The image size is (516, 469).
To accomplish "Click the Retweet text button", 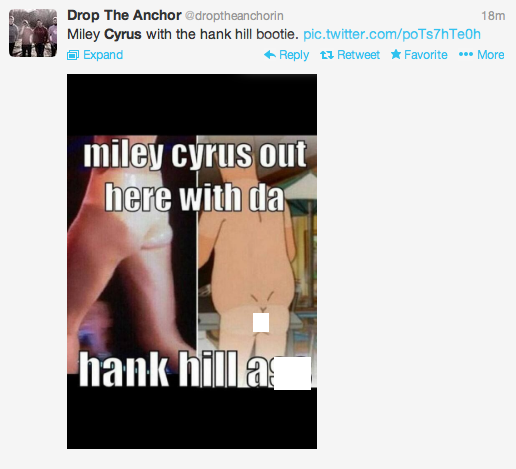I will coord(358,55).
